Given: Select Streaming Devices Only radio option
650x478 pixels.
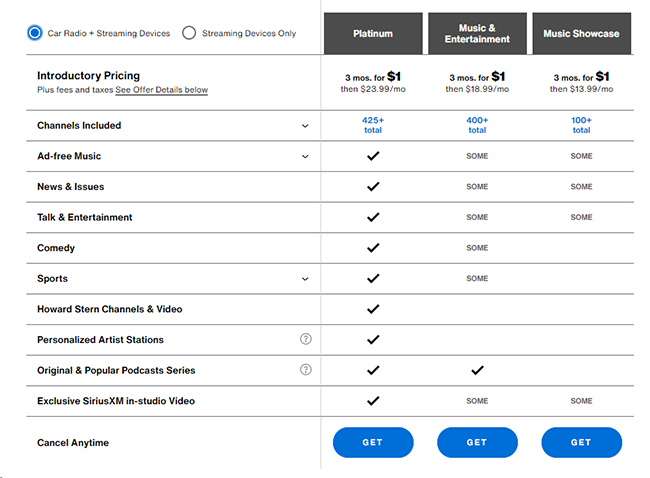Looking at the screenshot, I should click(x=189, y=33).
